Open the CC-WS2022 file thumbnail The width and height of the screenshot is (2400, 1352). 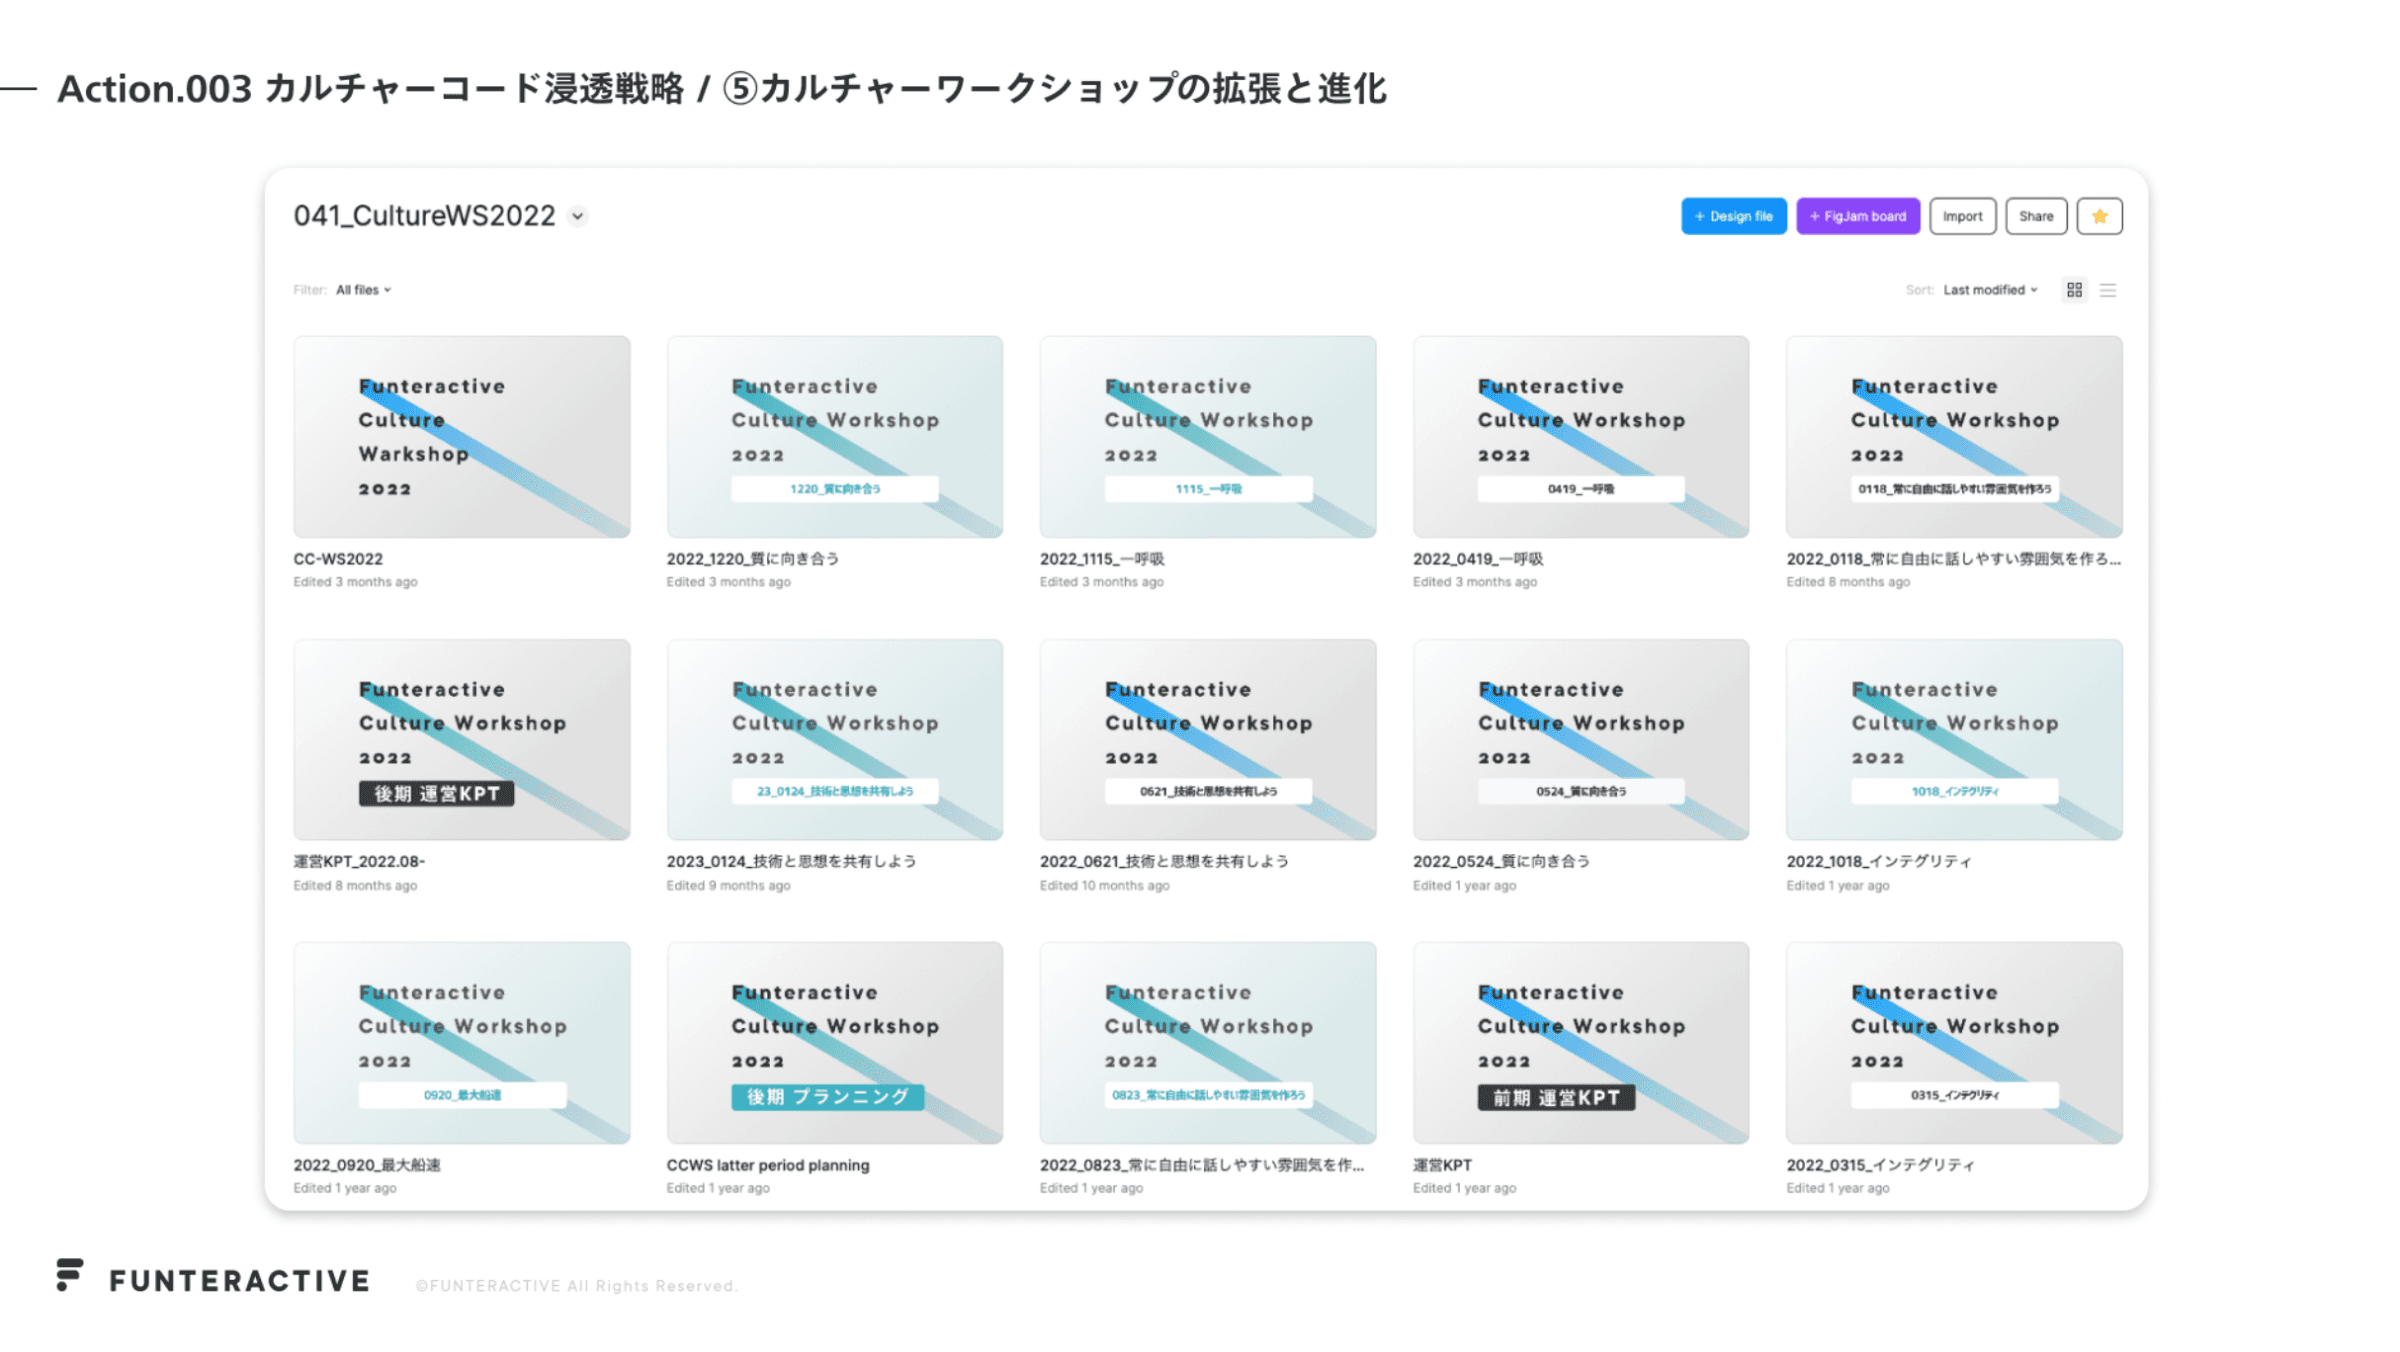point(461,437)
